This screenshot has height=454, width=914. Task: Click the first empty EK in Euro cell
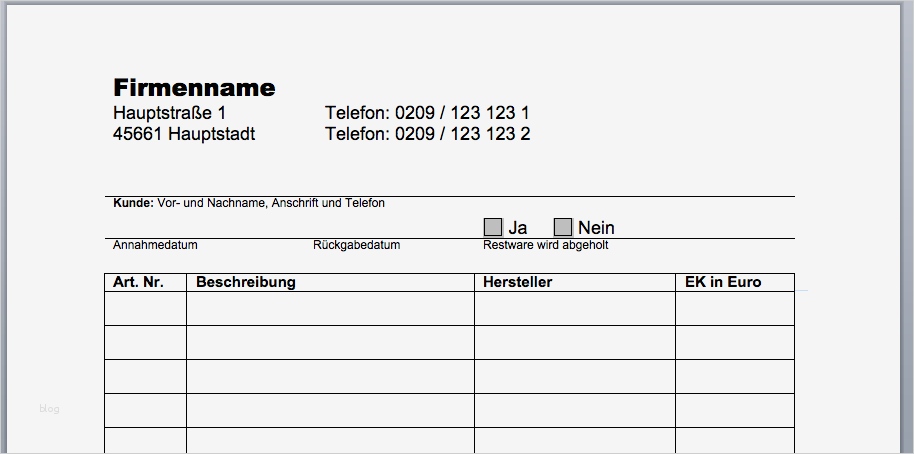[x=734, y=308]
